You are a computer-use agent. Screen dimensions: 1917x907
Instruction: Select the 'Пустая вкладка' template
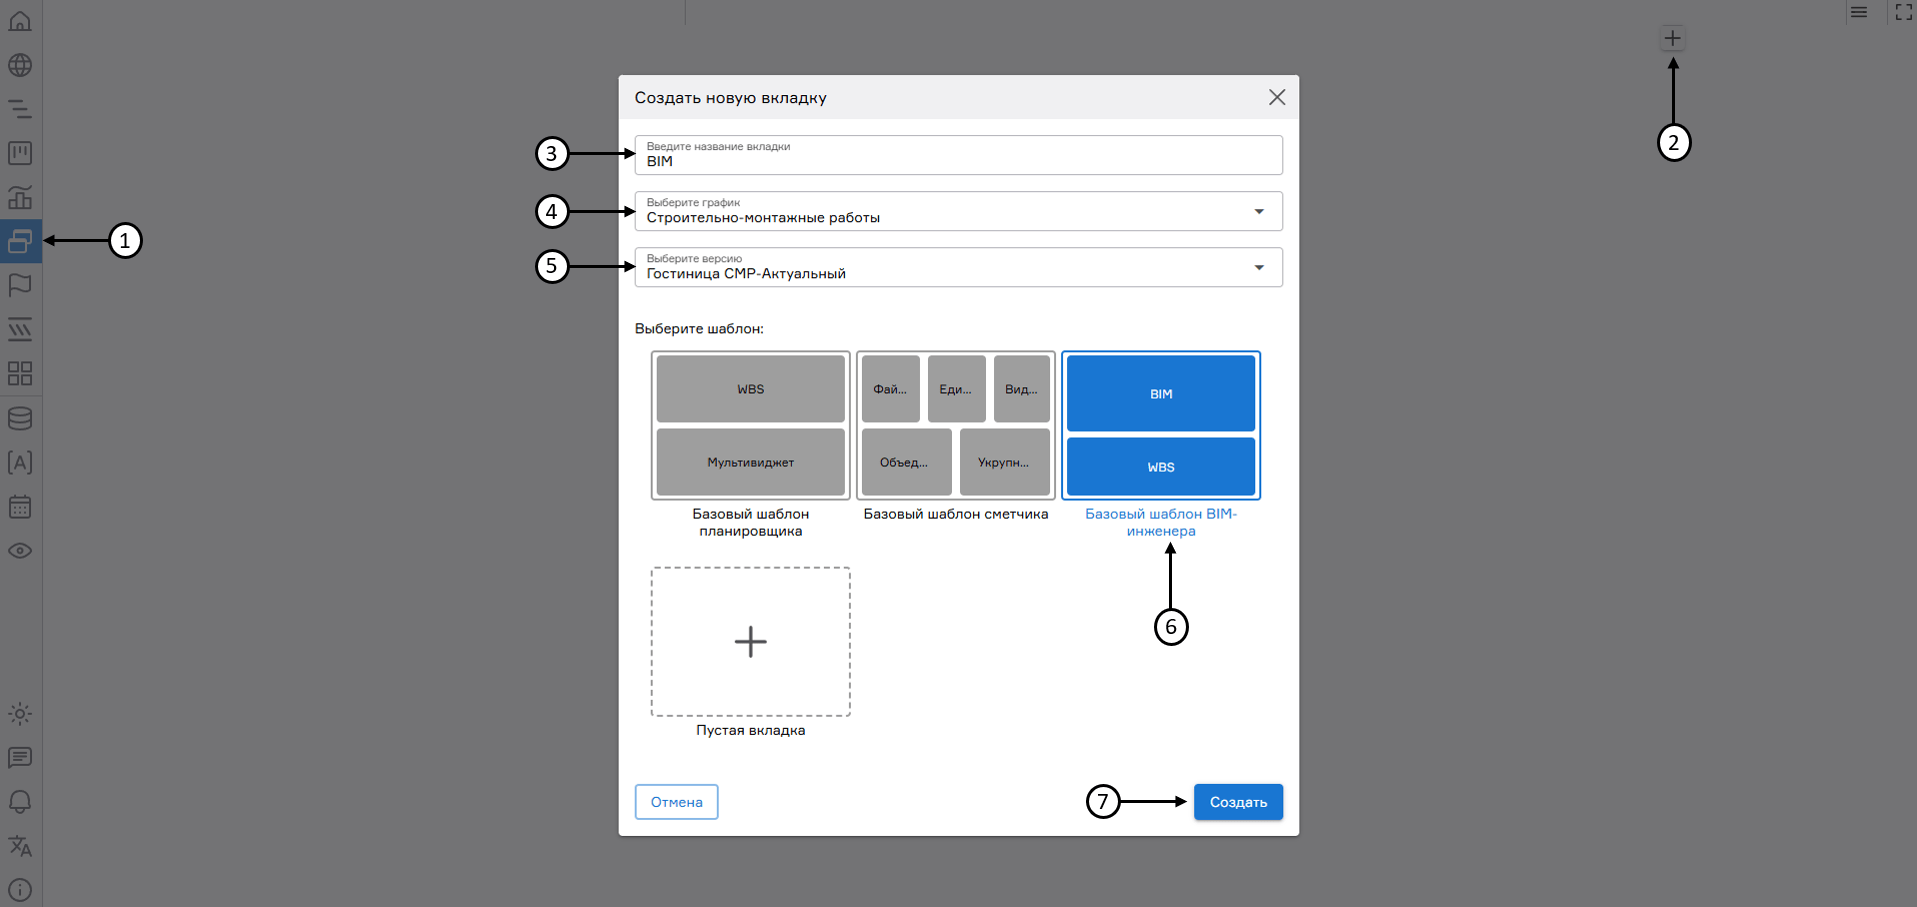(751, 641)
